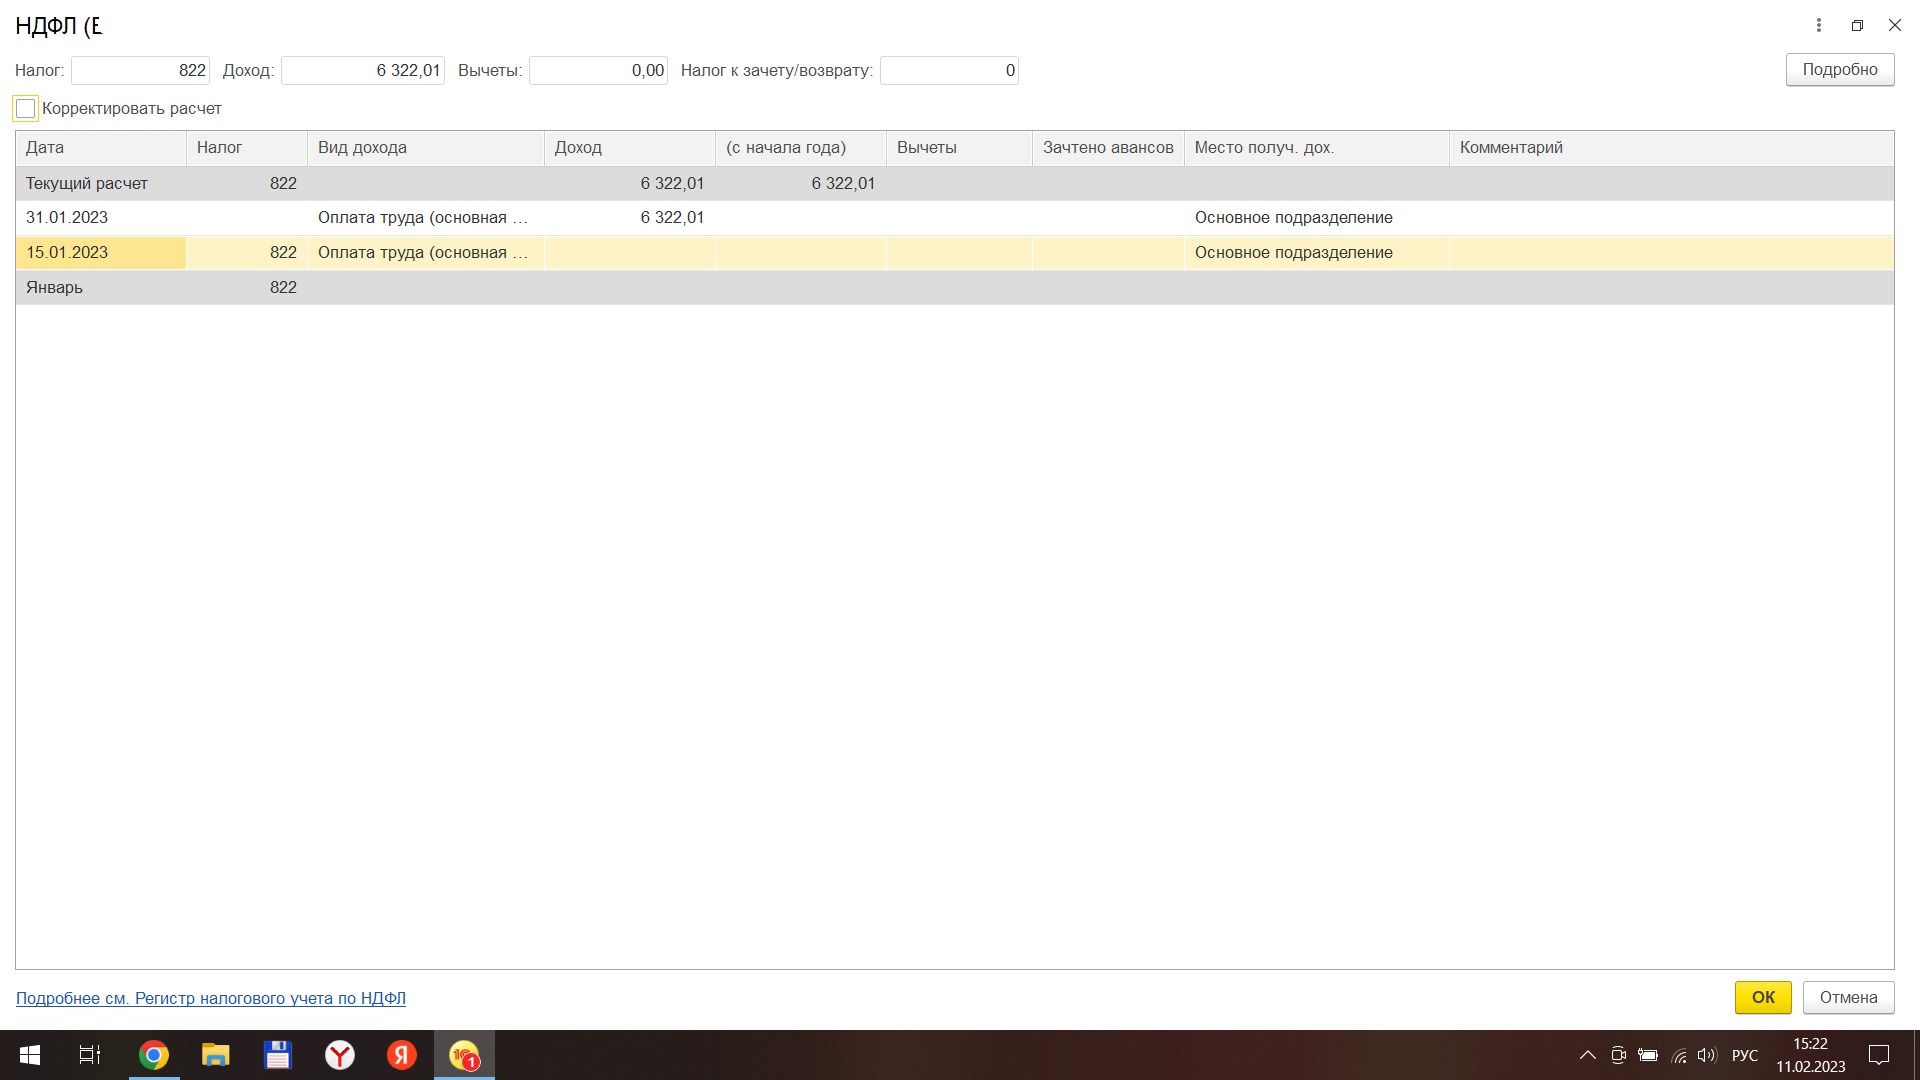Open Windows Task View
Viewport: 1920px width, 1080px height.
pyautogui.click(x=90, y=1055)
